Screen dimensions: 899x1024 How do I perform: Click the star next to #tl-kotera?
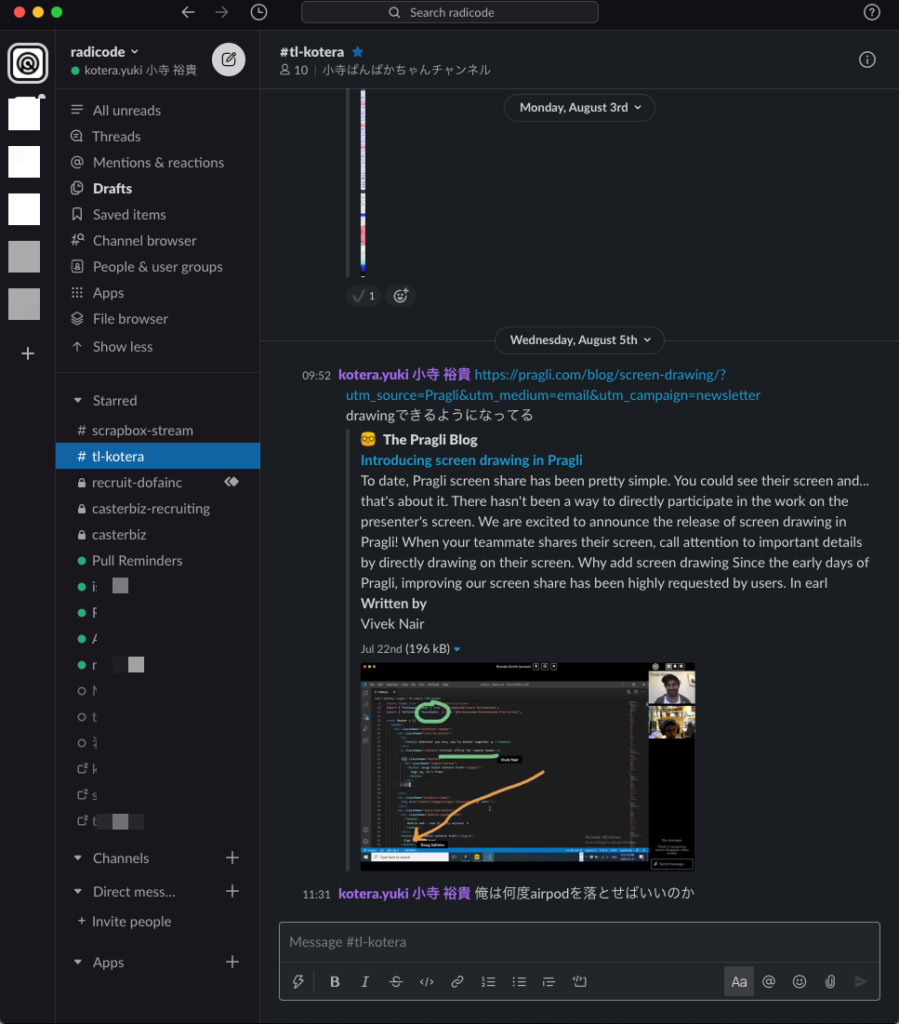(358, 52)
